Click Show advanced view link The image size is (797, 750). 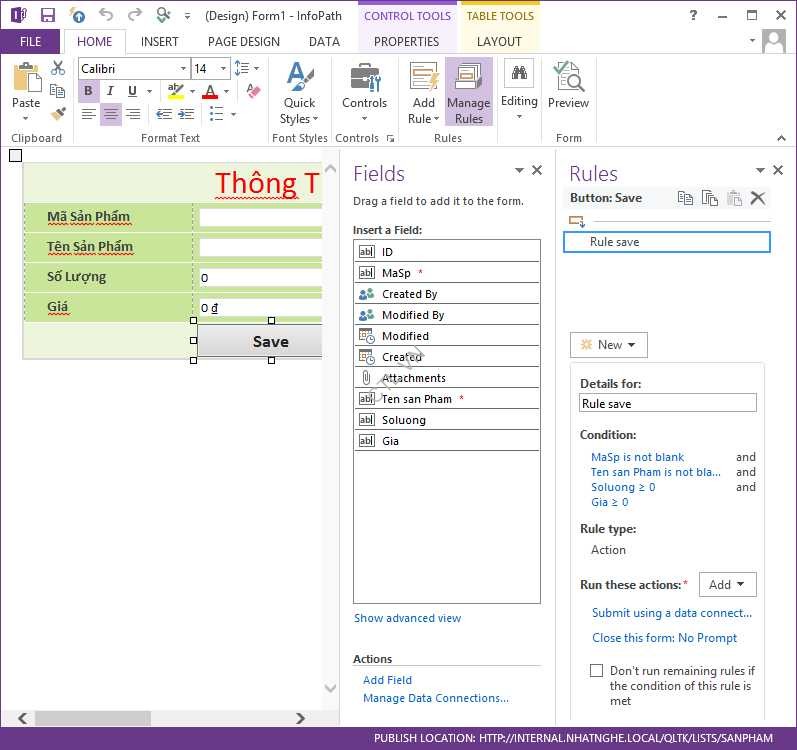click(x=408, y=618)
